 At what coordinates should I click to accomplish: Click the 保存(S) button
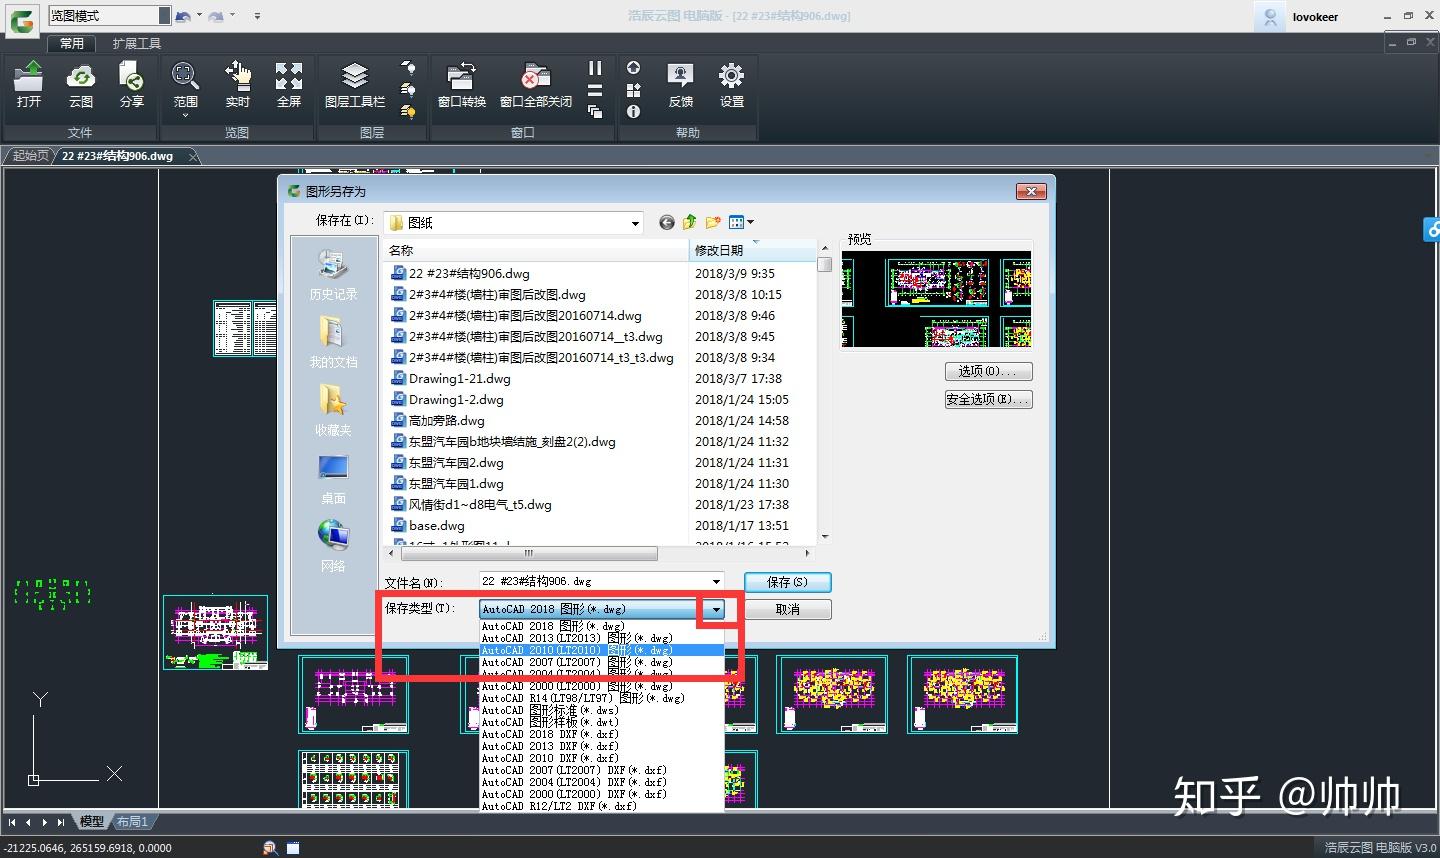(x=787, y=582)
